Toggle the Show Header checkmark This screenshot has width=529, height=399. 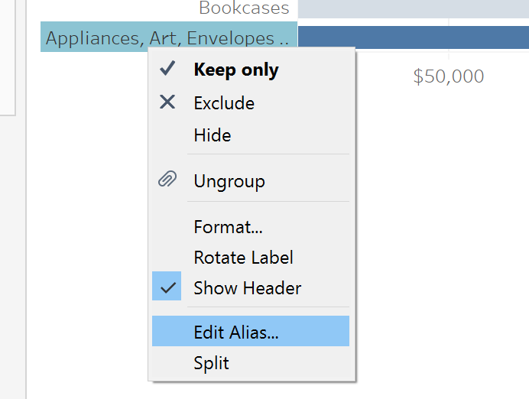click(x=167, y=286)
